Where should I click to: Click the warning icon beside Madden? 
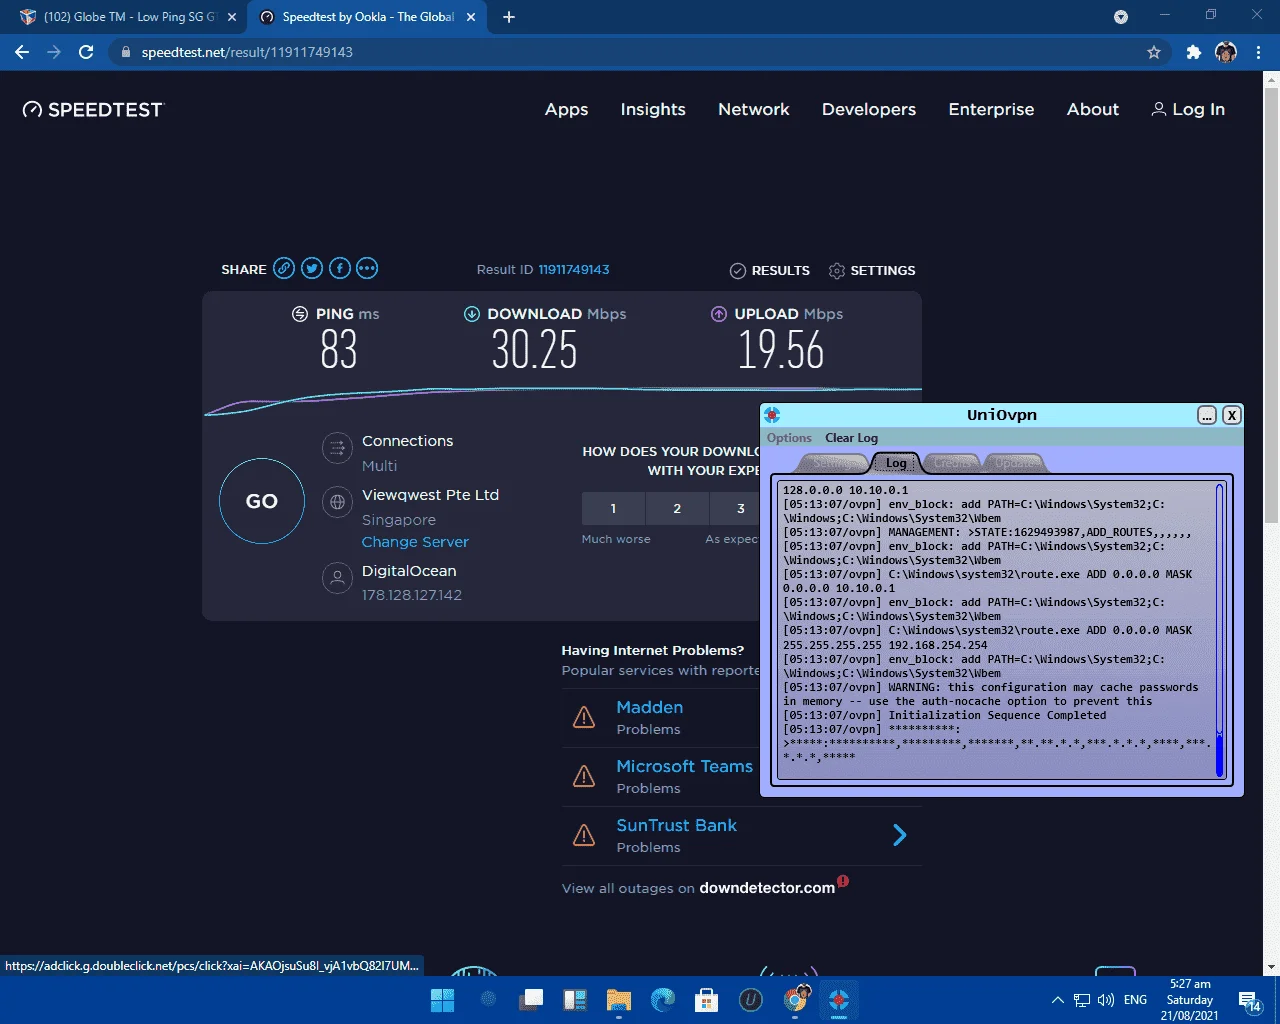coord(584,717)
